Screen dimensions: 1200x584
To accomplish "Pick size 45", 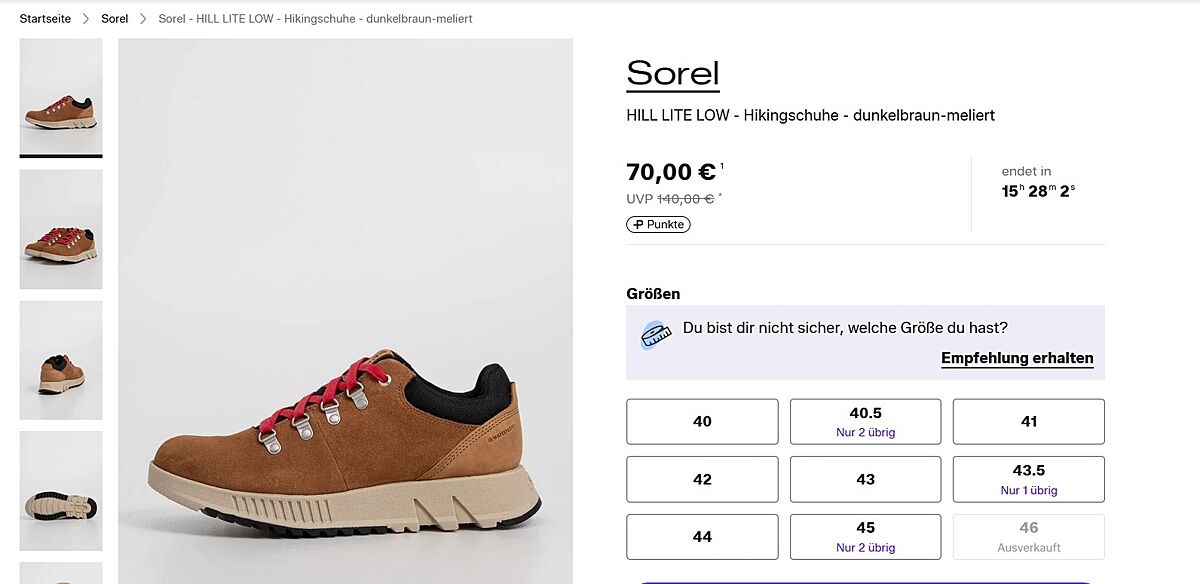I will point(865,537).
